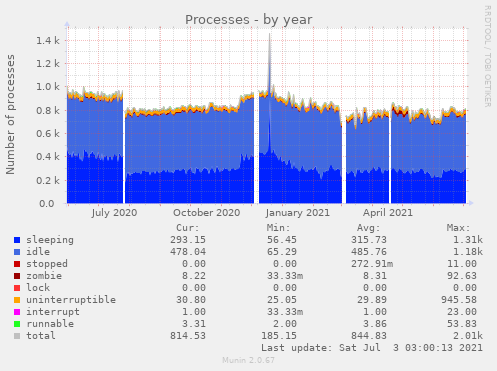Click the total legend color swatch
The width and height of the screenshot is (497, 371).
17,336
